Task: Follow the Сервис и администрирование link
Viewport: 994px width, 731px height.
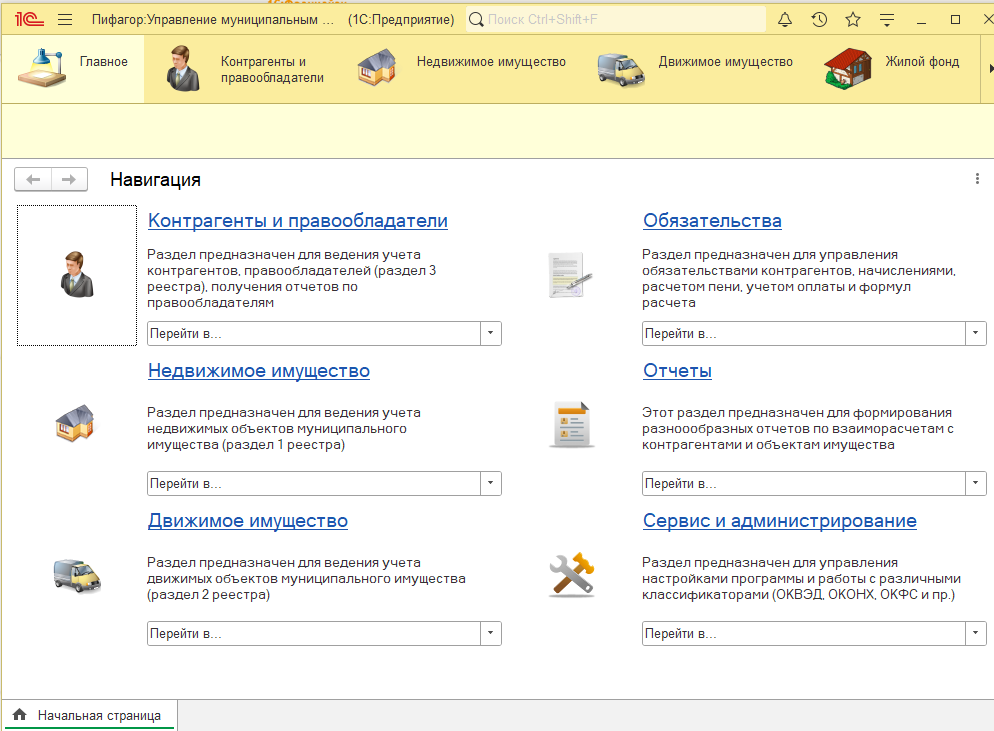Action: (x=780, y=521)
